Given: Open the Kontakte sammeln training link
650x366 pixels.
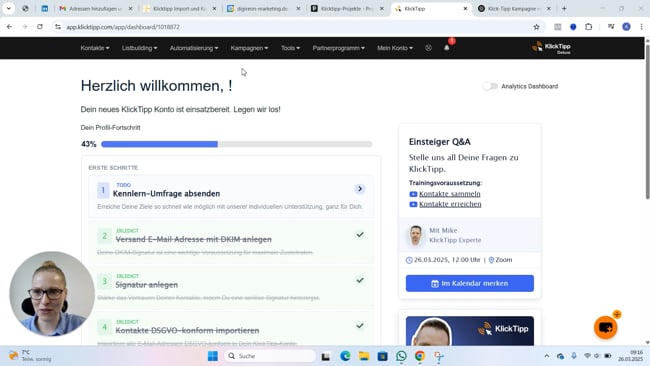Looking at the screenshot, I should [449, 194].
